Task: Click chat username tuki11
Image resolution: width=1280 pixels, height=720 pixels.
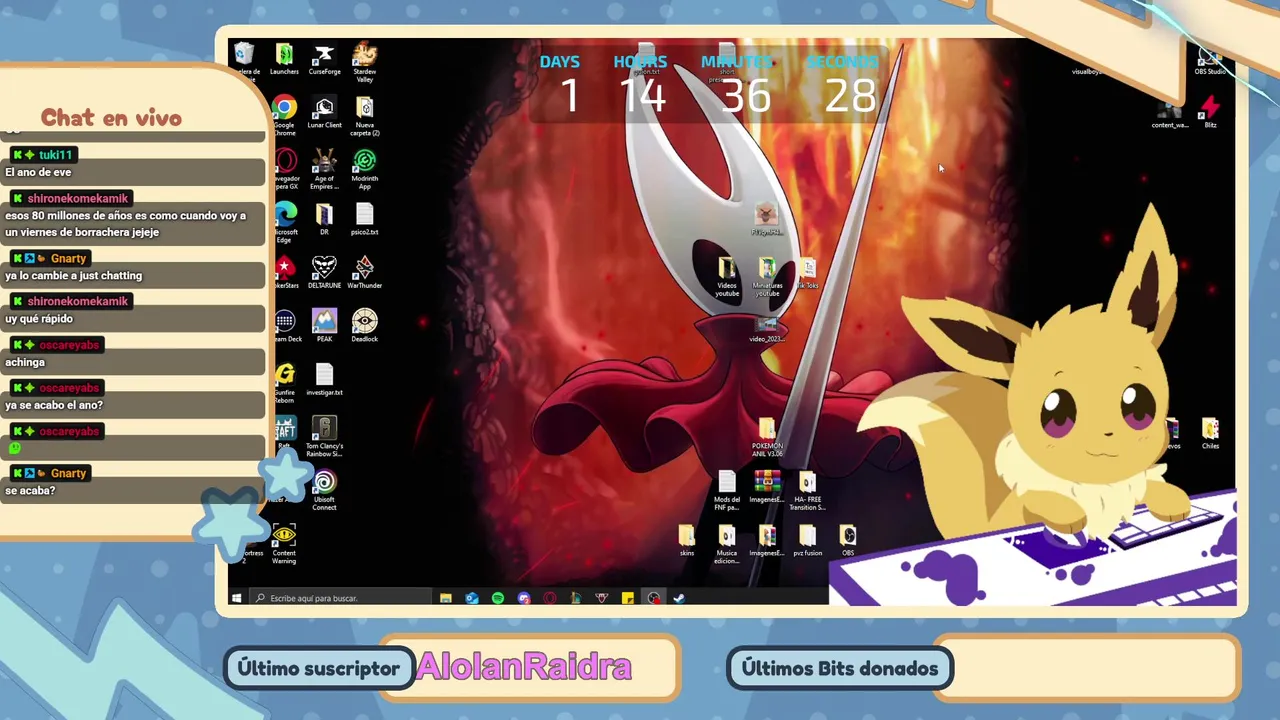Action: click(x=56, y=155)
